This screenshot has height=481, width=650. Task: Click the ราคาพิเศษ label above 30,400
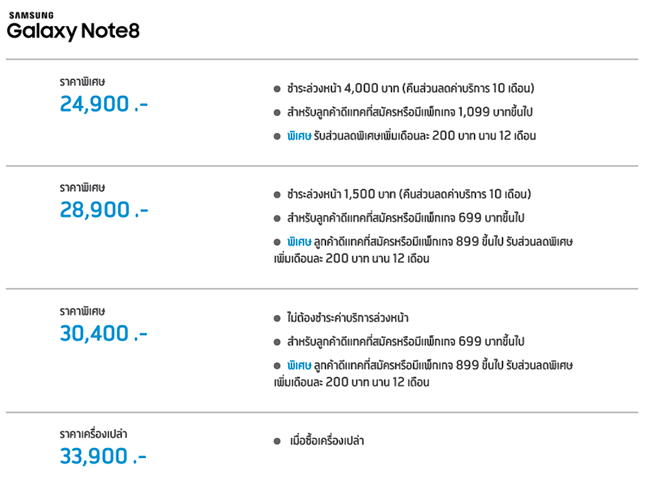click(x=83, y=310)
